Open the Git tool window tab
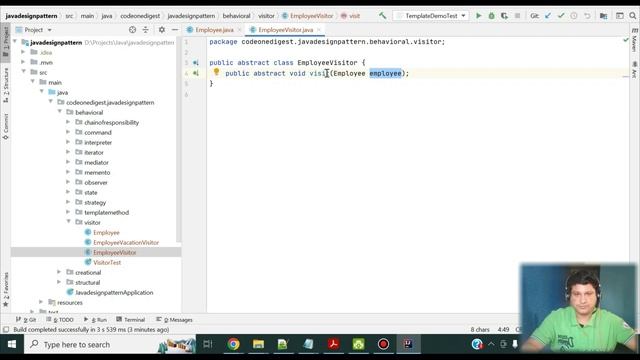Screen dimensions: 640x360 (27, 320)
